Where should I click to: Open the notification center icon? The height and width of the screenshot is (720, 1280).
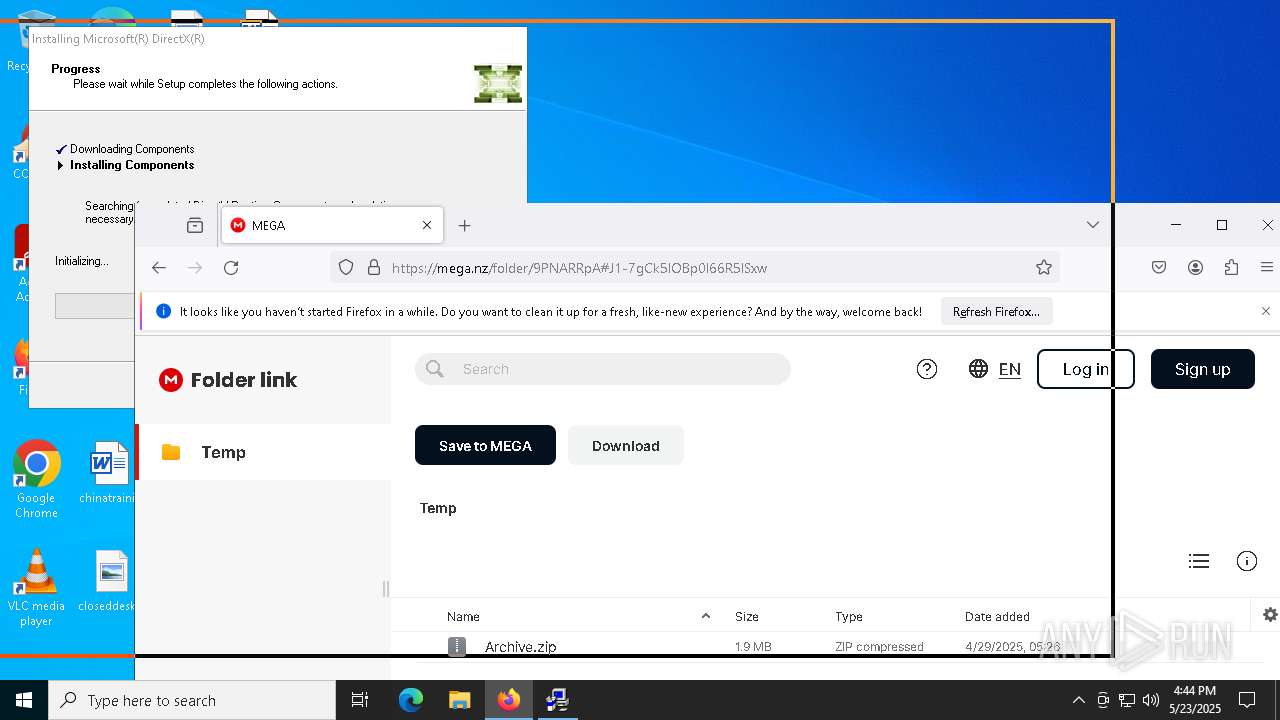[1247, 700]
